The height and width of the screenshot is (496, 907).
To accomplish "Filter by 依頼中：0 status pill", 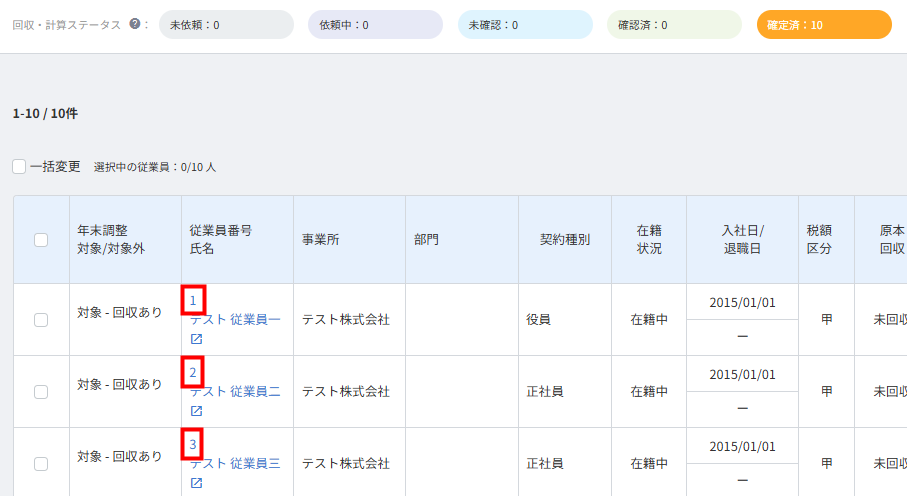I will tap(375, 25).
